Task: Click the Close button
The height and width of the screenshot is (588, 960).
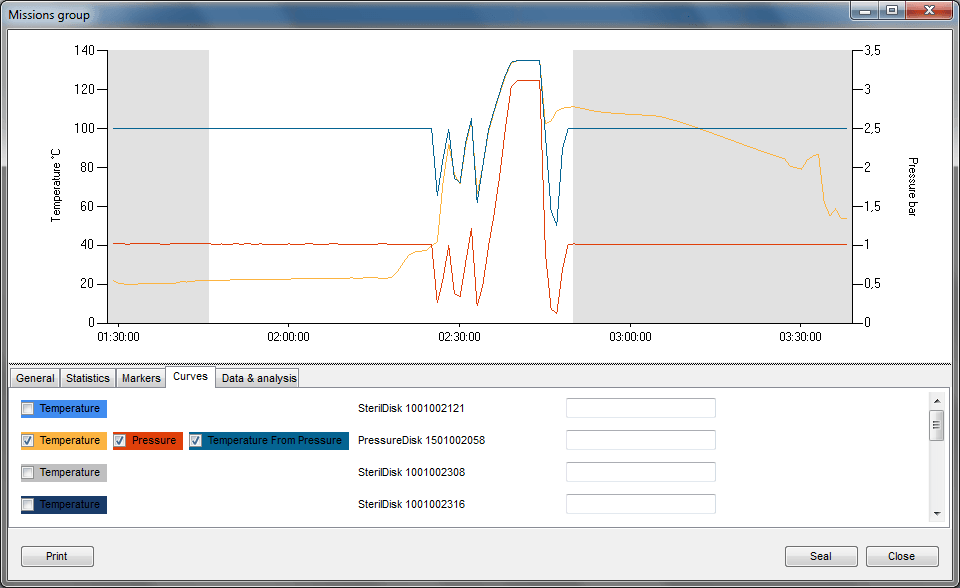Action: pos(901,556)
